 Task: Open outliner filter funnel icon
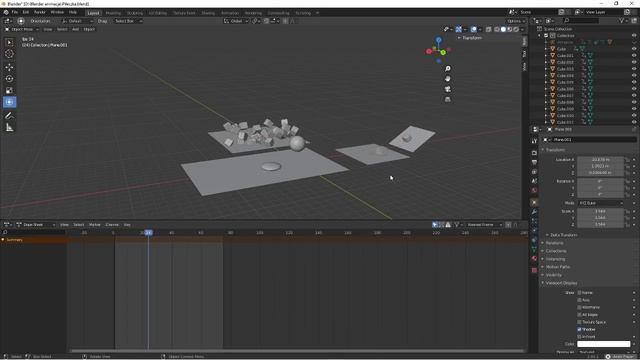click(622, 20)
